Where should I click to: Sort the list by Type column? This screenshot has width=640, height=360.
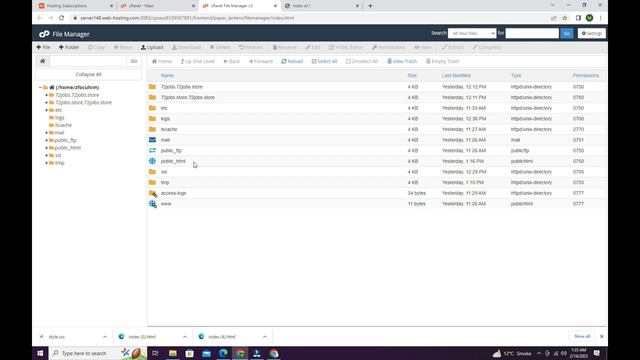coord(516,76)
